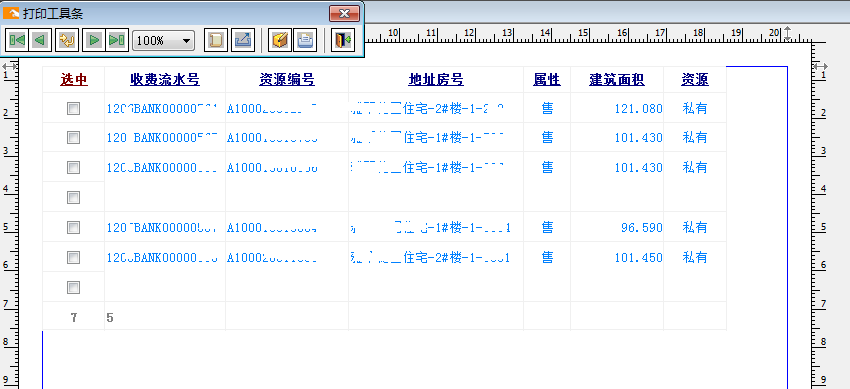The width and height of the screenshot is (850, 389).
Task: Click the export icon with blue arrow
Action: [243, 40]
